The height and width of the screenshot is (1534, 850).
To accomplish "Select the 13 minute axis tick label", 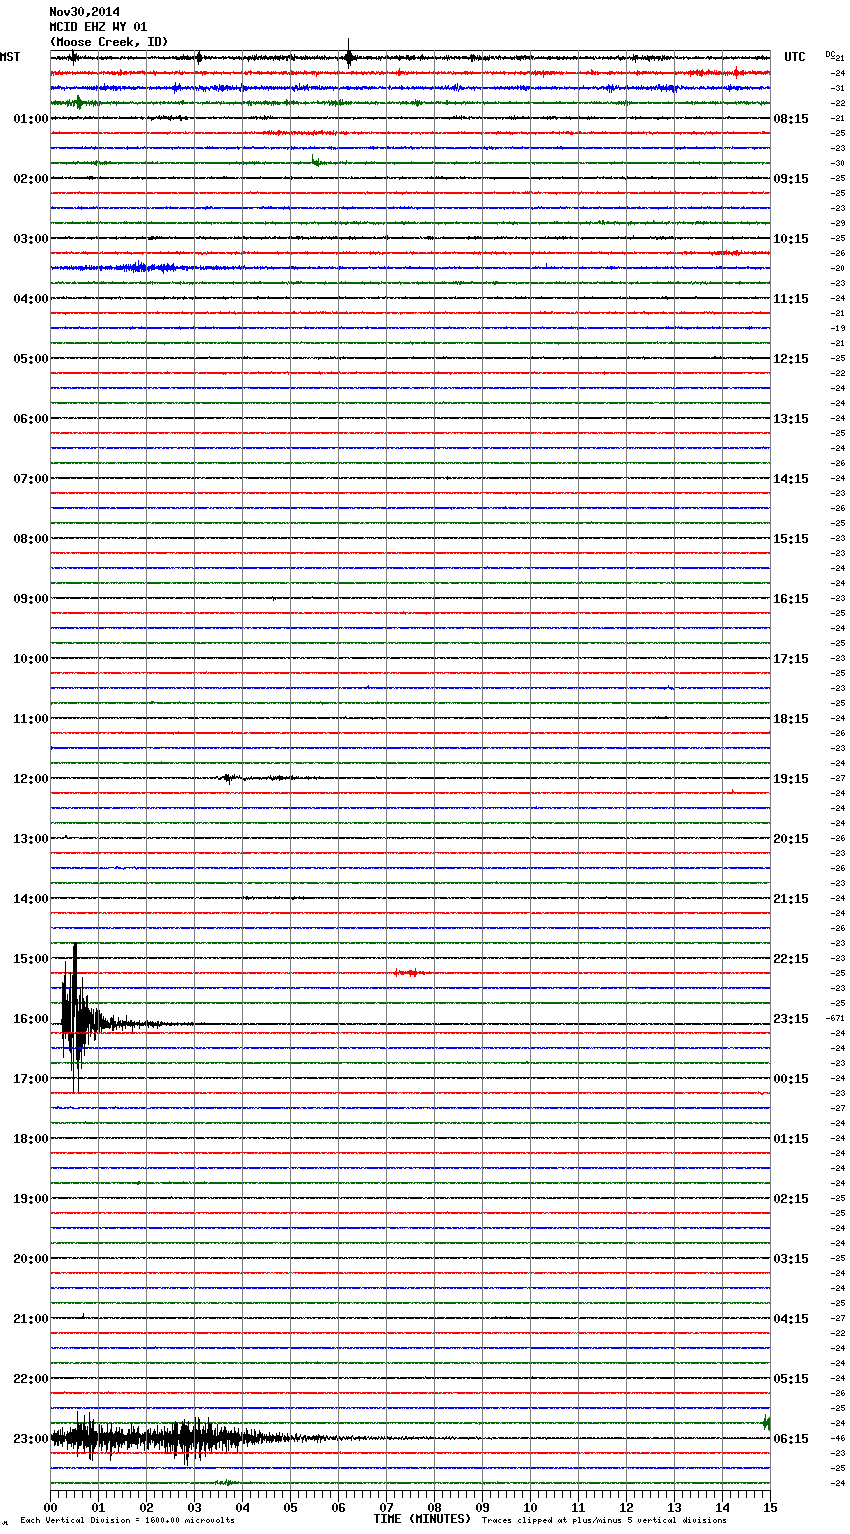I will point(675,1507).
